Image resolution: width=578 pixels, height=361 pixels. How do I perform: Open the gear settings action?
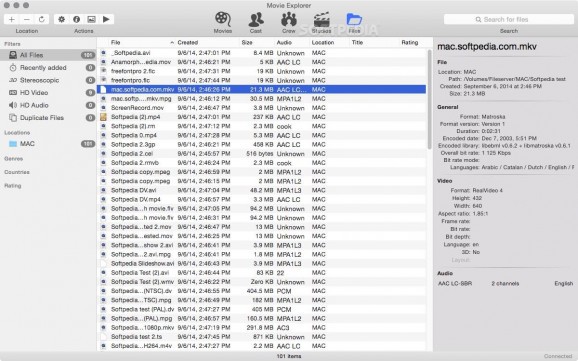pyautogui.click(x=62, y=19)
